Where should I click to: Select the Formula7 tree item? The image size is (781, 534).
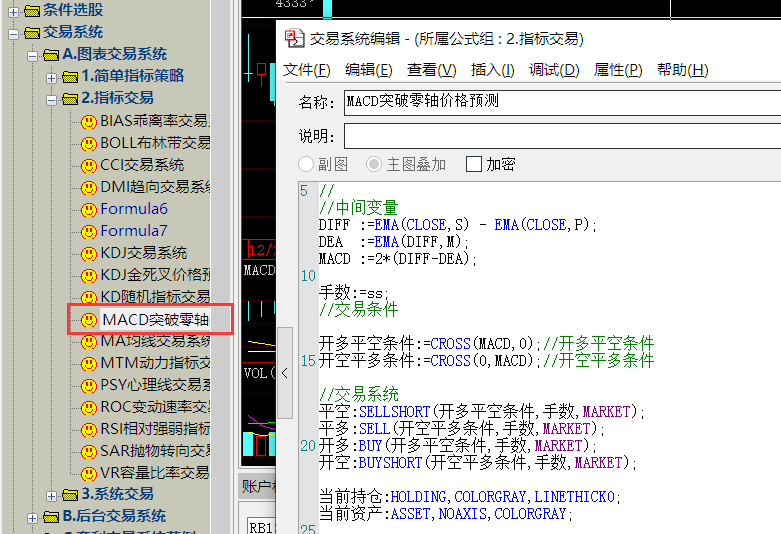134,231
